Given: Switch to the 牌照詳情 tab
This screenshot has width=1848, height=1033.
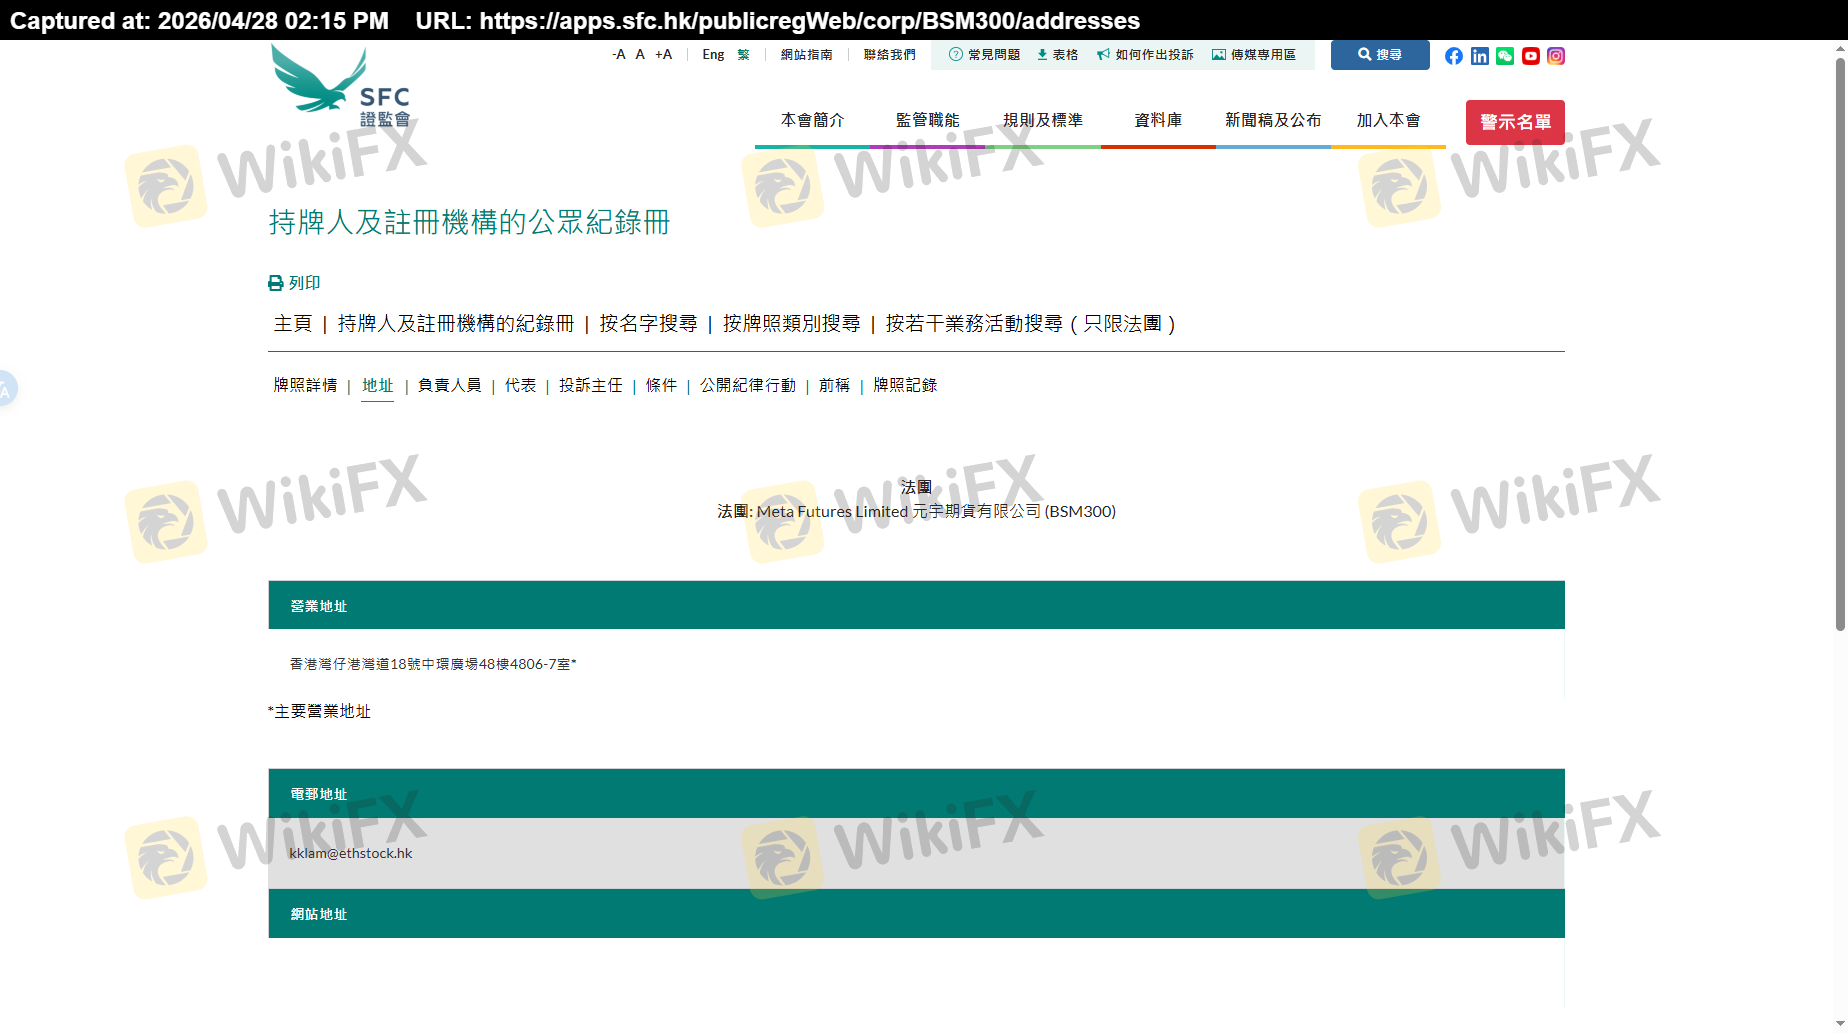Looking at the screenshot, I should (305, 385).
